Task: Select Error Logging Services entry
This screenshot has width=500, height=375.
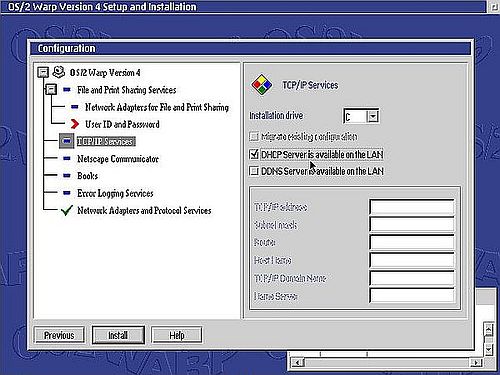Action: click(115, 193)
